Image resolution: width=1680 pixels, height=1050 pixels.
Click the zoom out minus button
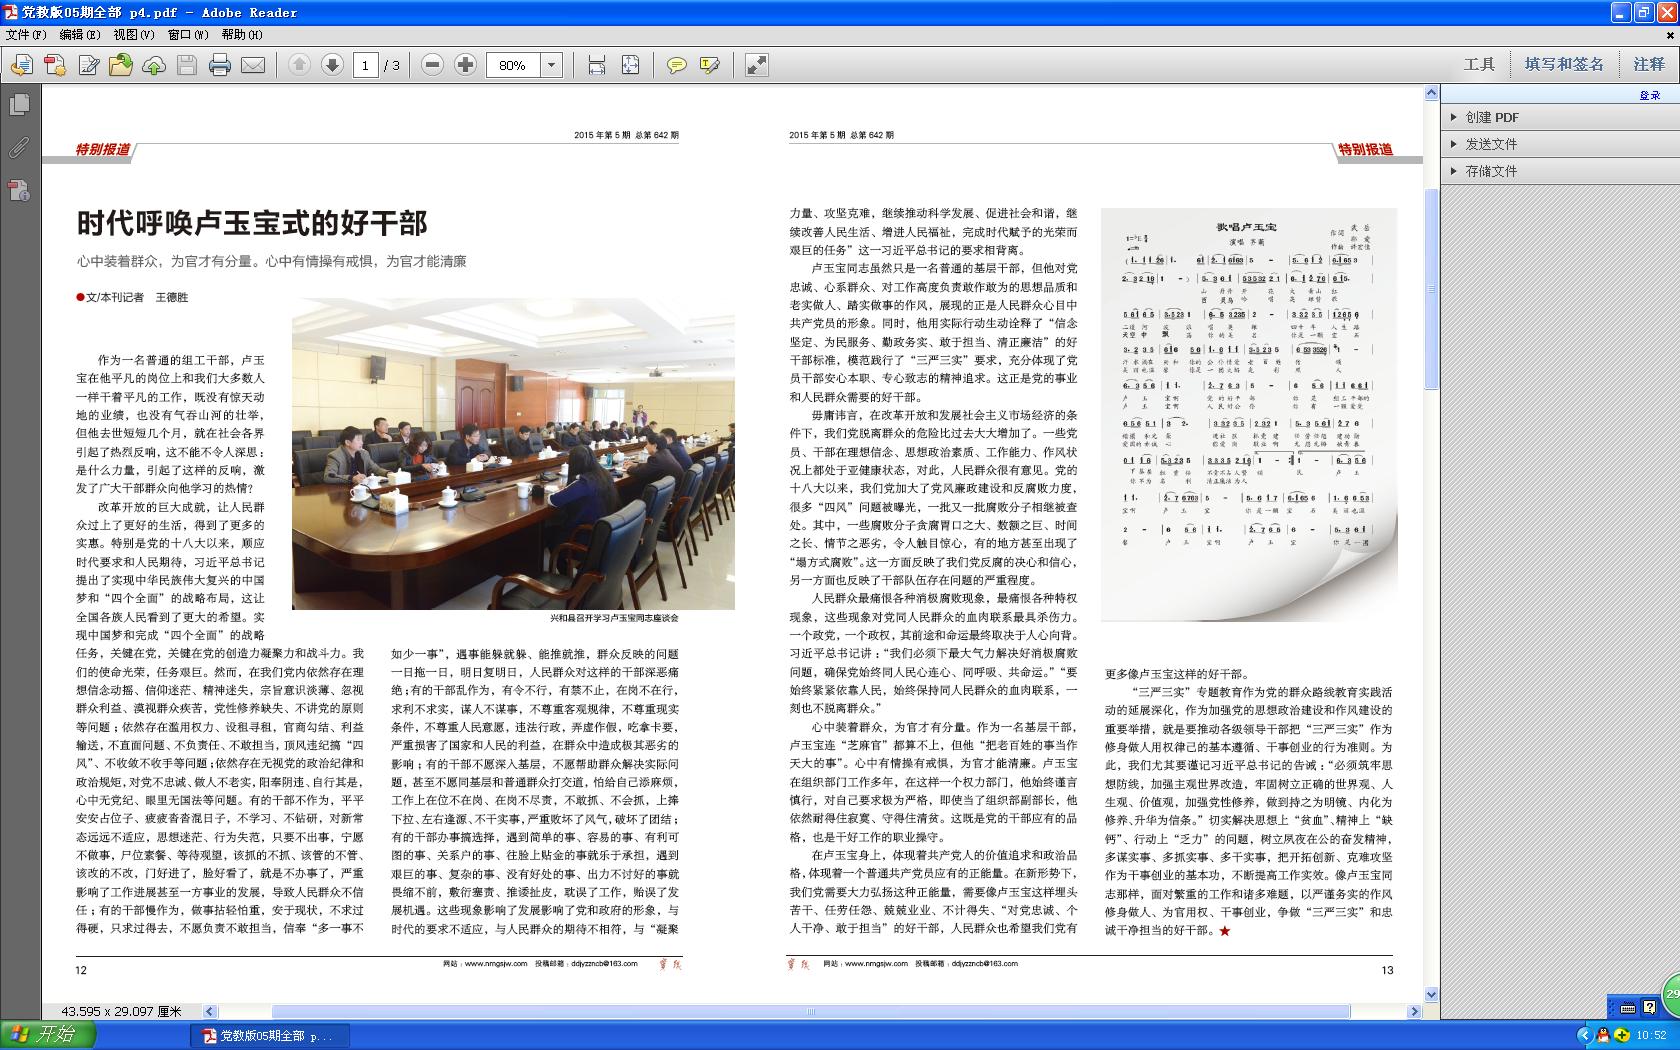[432, 65]
